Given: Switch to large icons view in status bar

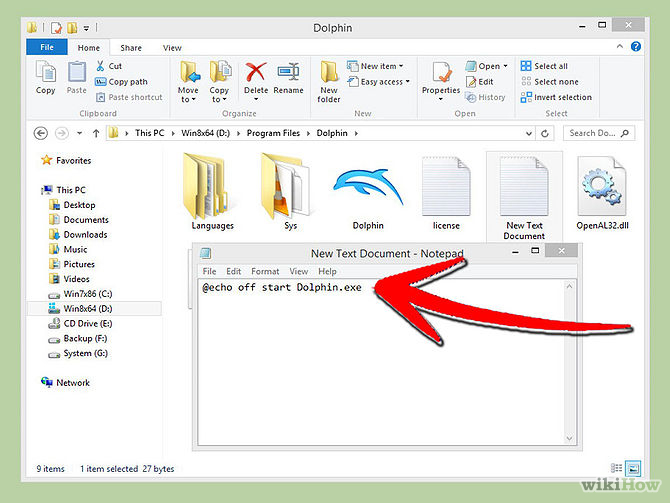Looking at the screenshot, I should [x=633, y=468].
